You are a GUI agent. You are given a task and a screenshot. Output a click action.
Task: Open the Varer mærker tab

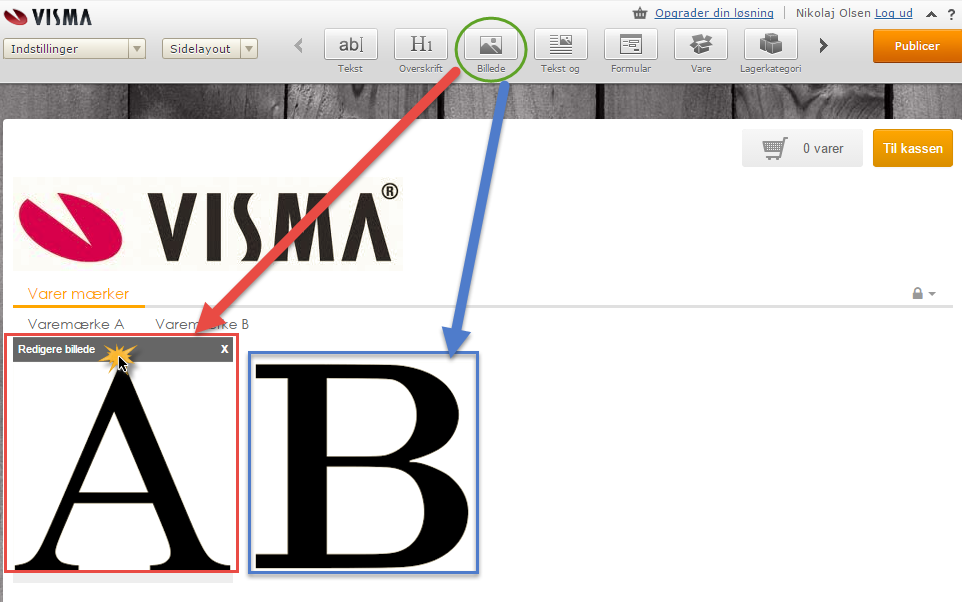tap(79, 294)
